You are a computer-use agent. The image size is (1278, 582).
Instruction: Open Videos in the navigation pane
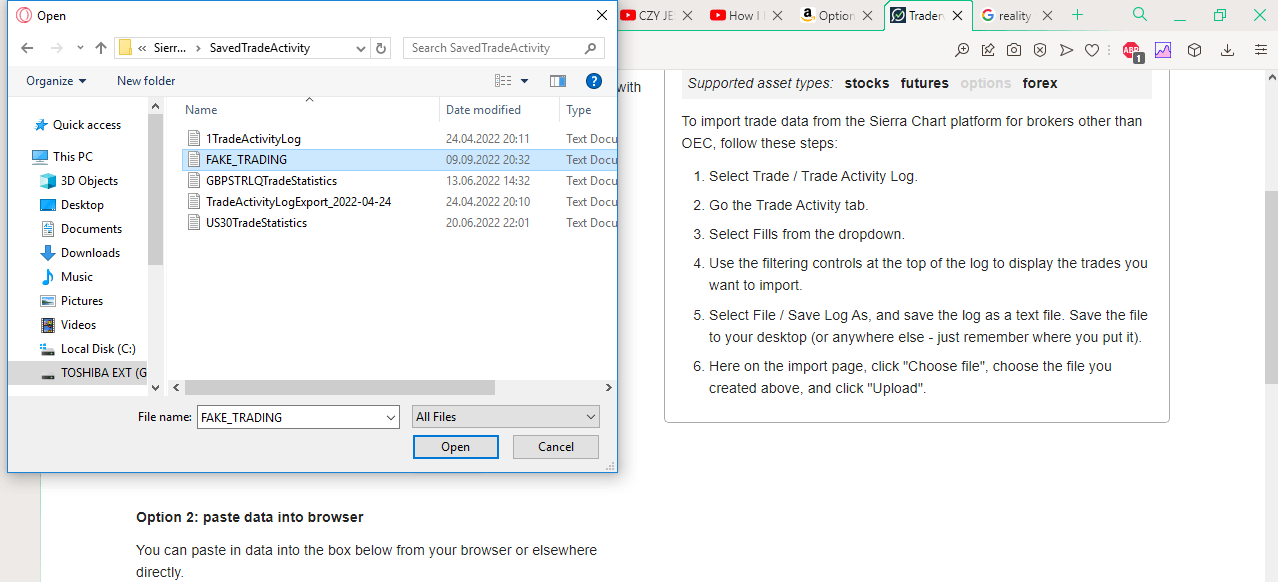click(x=79, y=325)
